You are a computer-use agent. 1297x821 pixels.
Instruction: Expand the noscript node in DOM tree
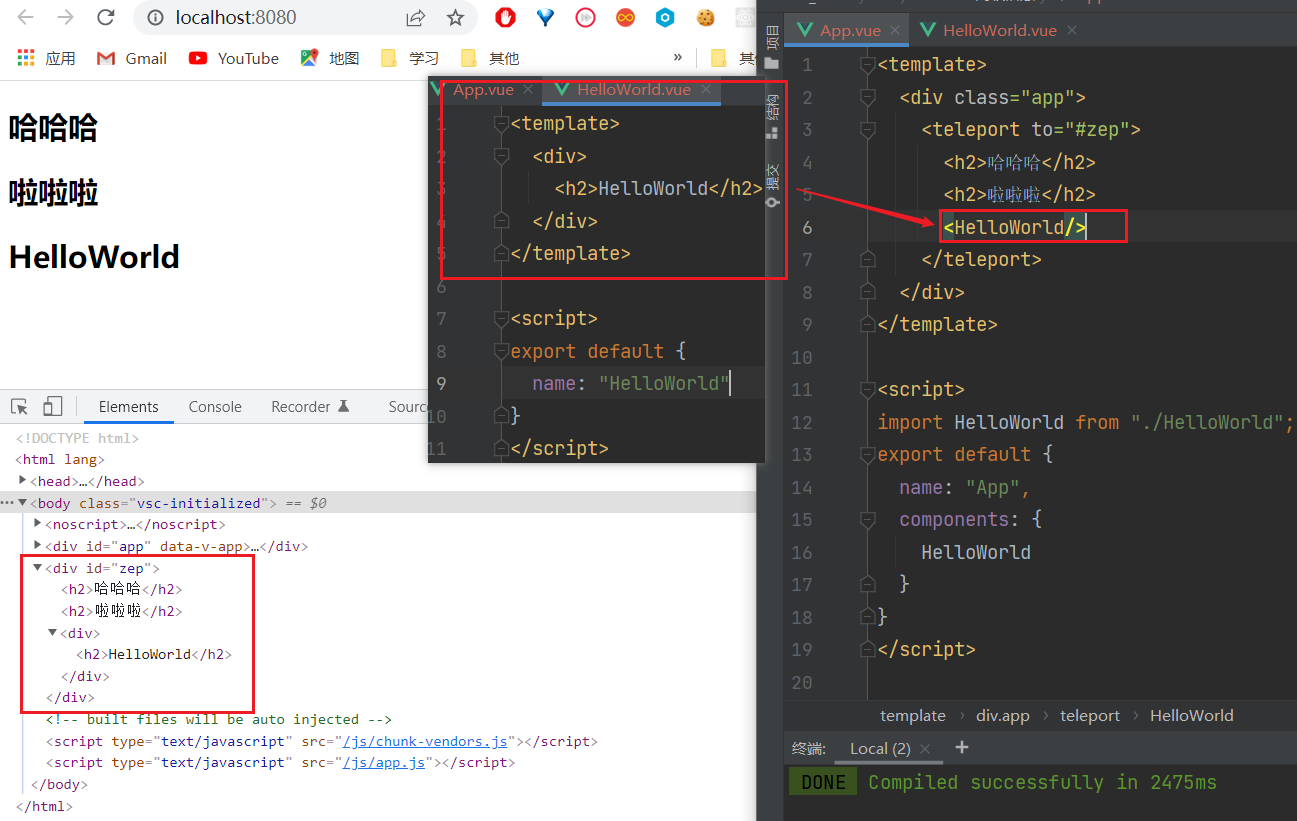(37, 524)
